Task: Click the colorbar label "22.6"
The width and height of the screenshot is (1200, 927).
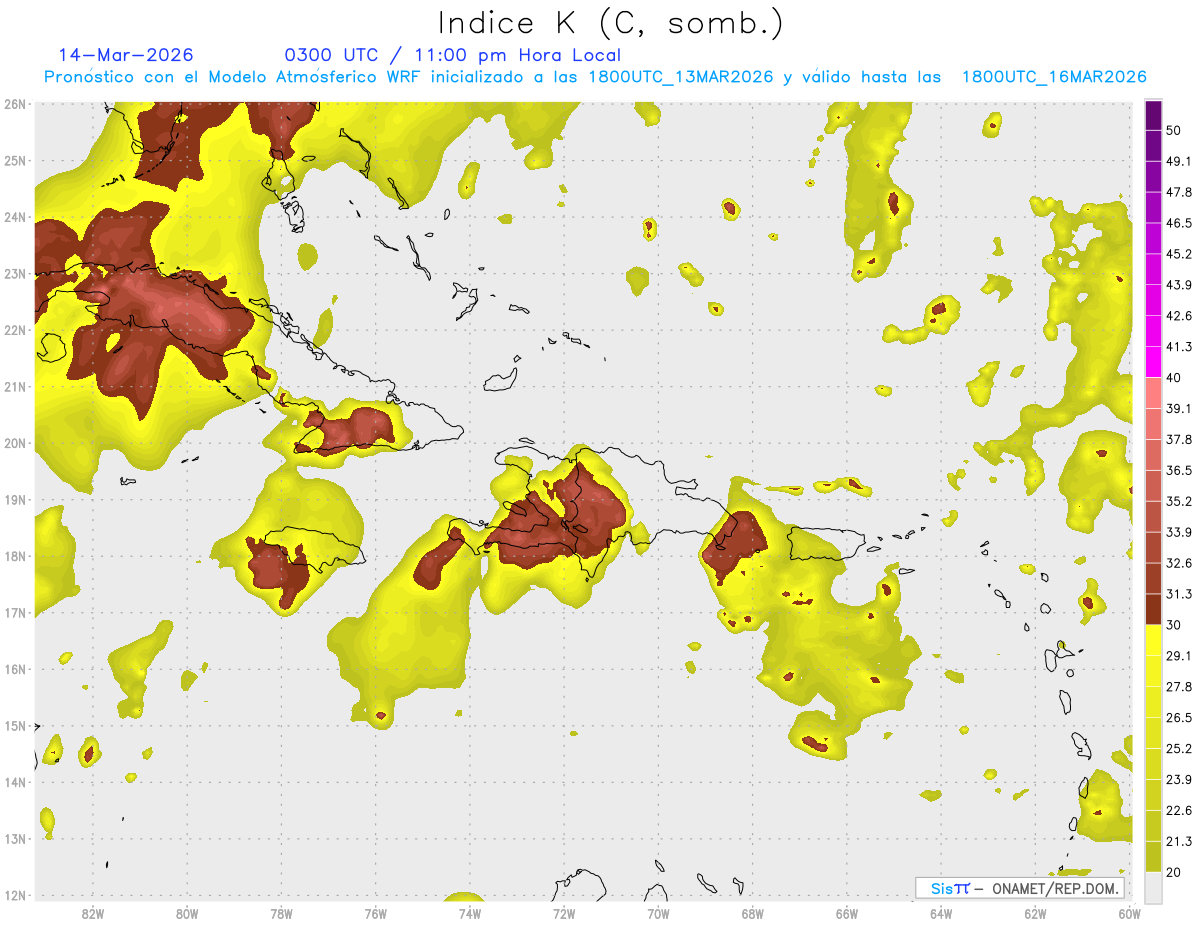Action: (x=1178, y=810)
